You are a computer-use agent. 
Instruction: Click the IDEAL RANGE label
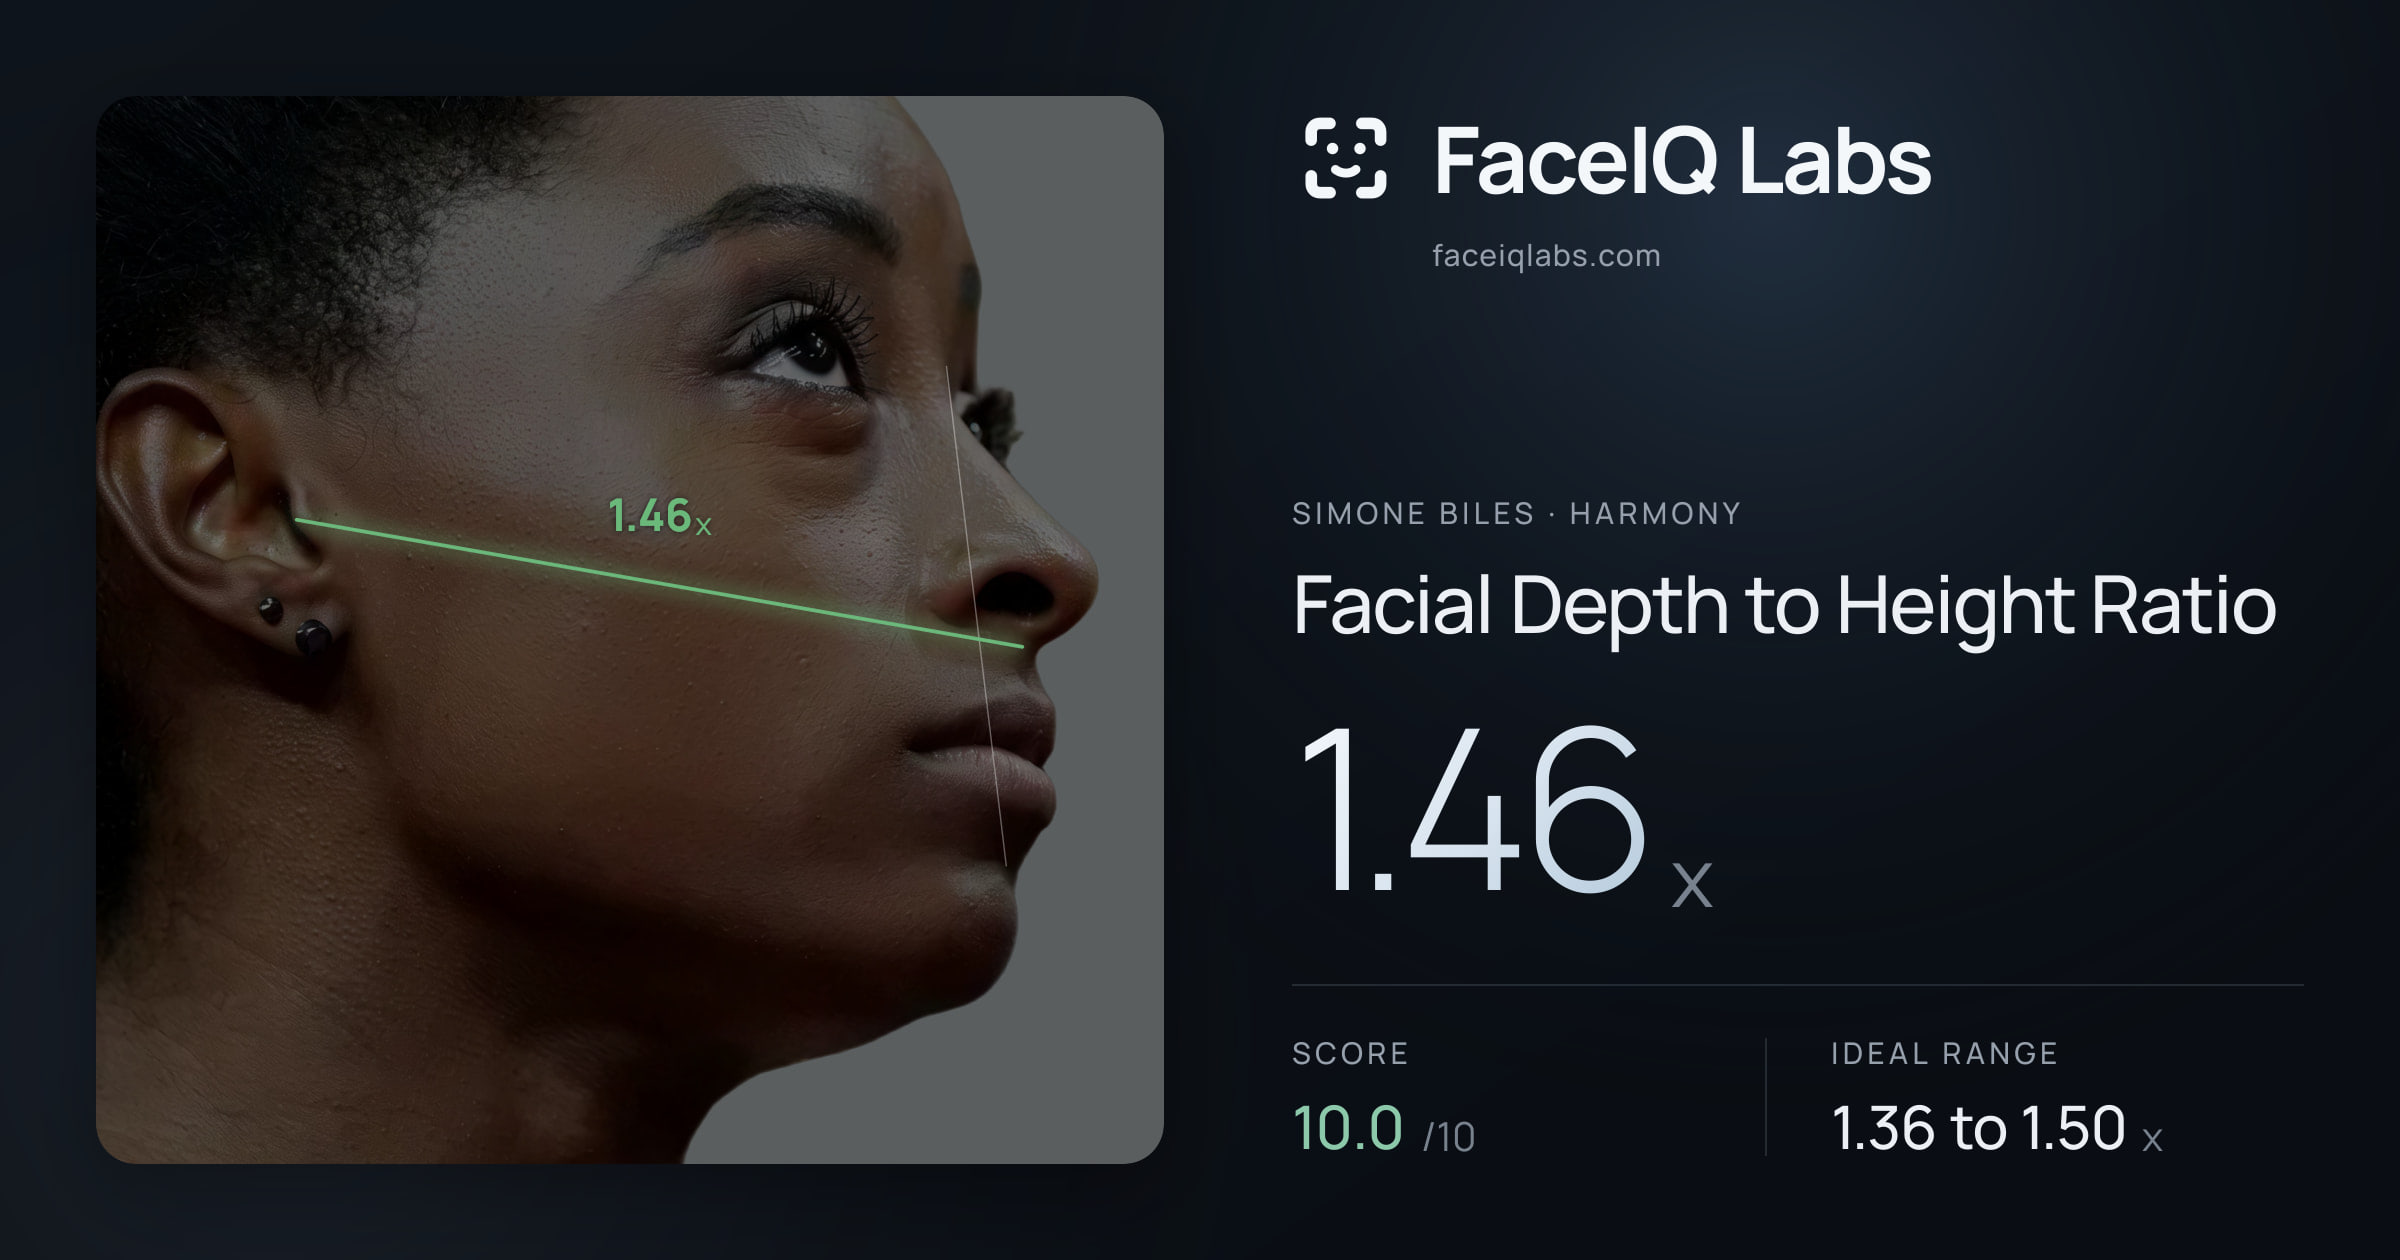click(x=1944, y=1053)
